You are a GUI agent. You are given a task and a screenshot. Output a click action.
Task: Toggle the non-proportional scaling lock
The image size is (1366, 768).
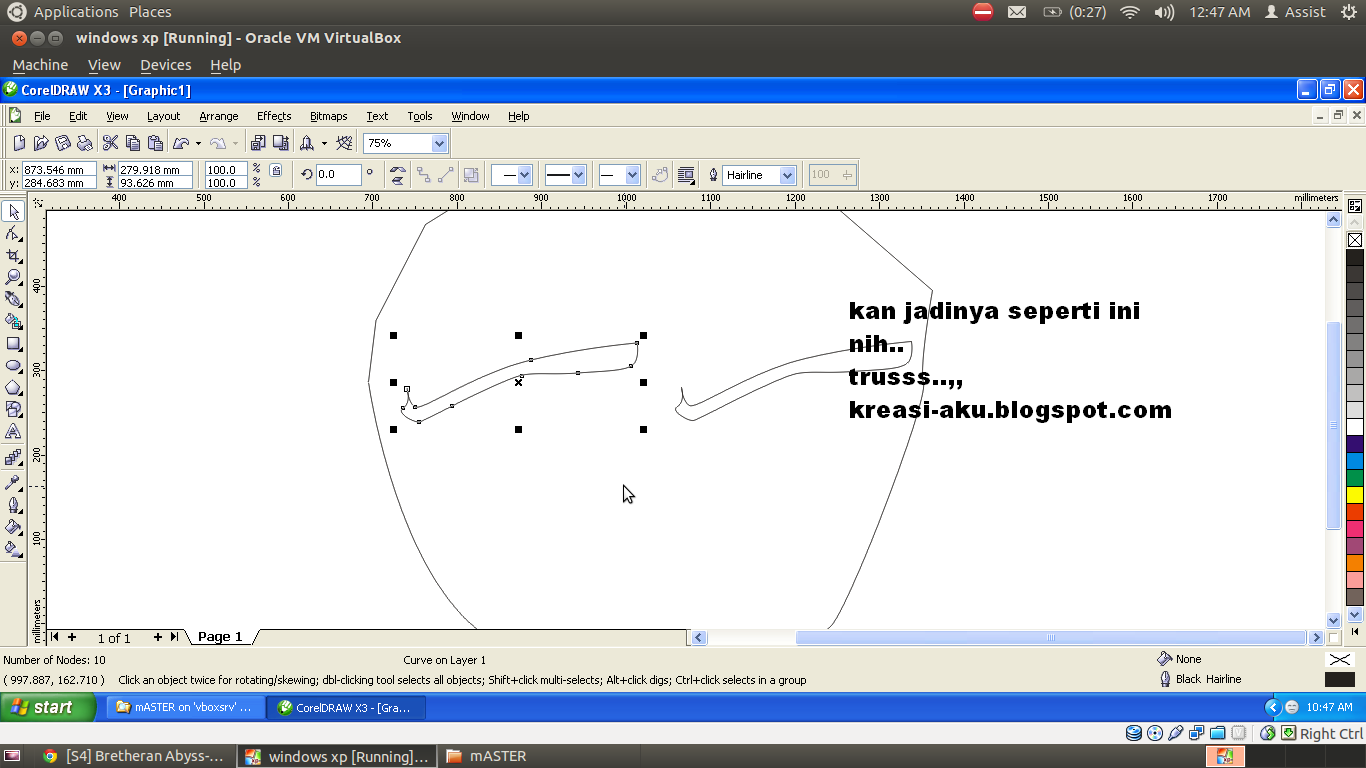[x=277, y=171]
